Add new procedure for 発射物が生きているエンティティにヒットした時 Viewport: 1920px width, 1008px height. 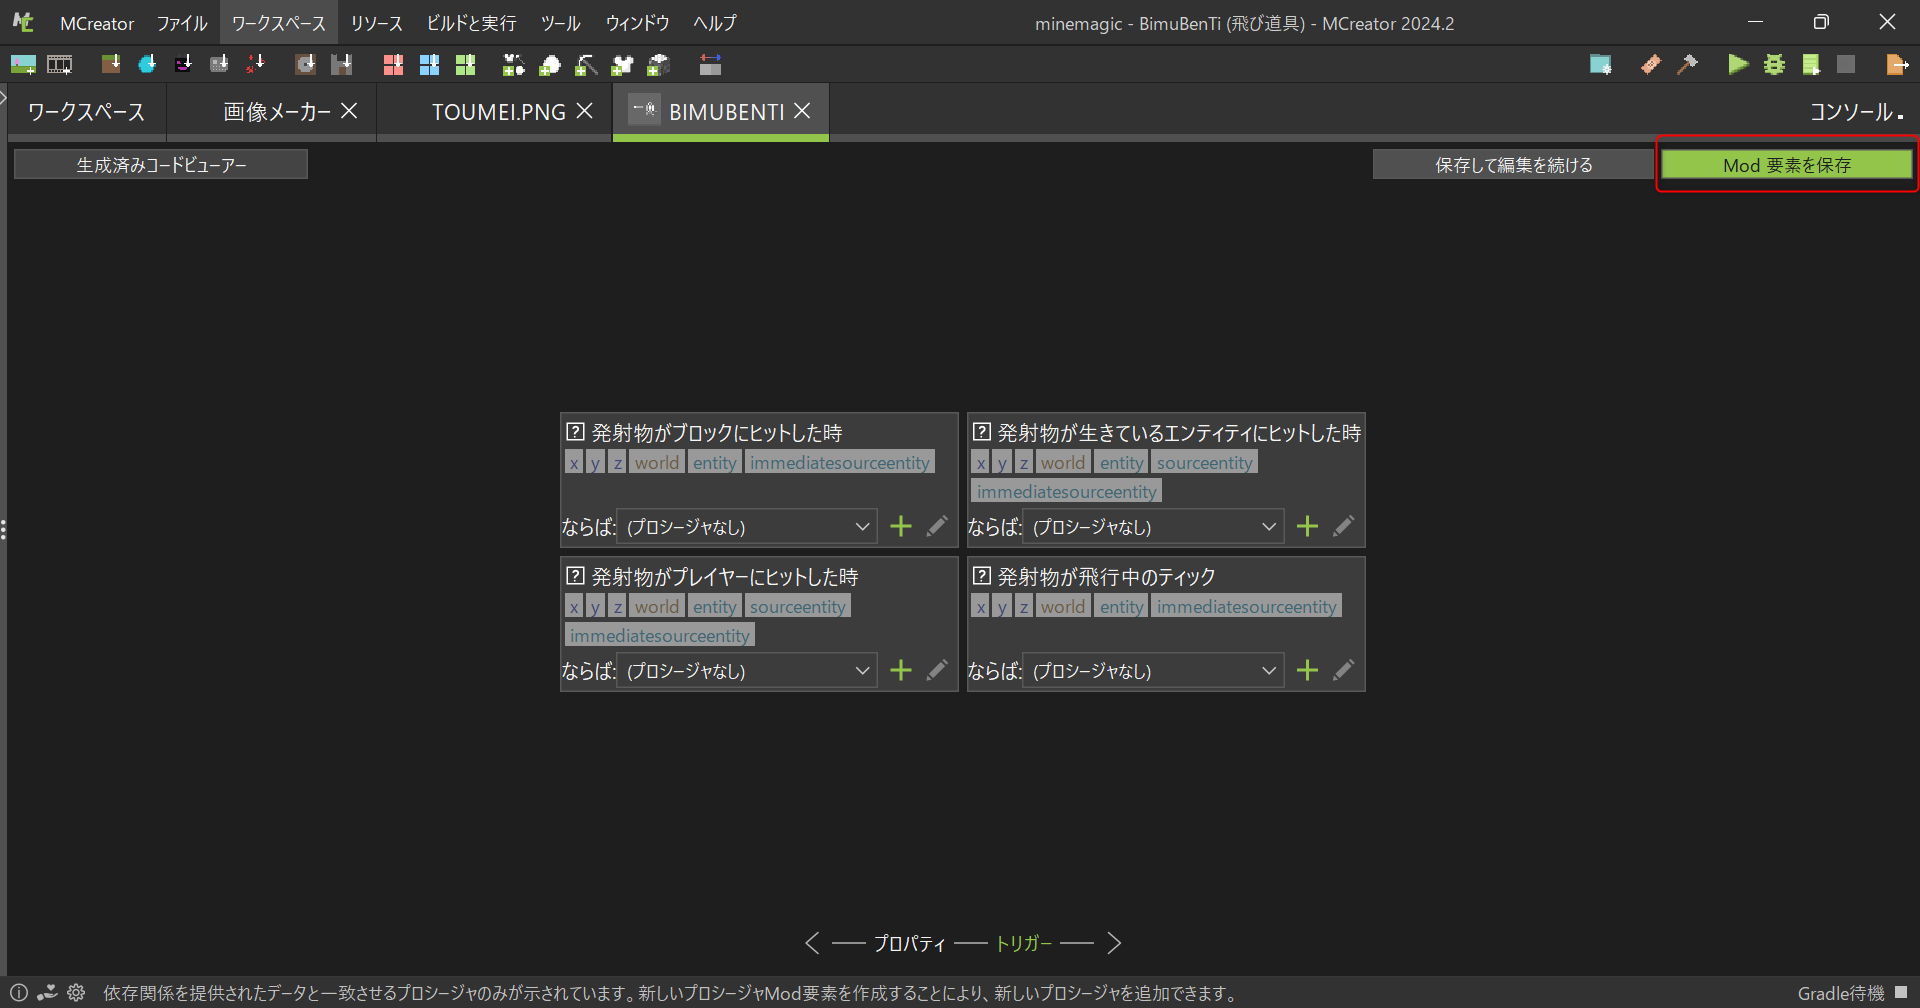pos(1307,527)
